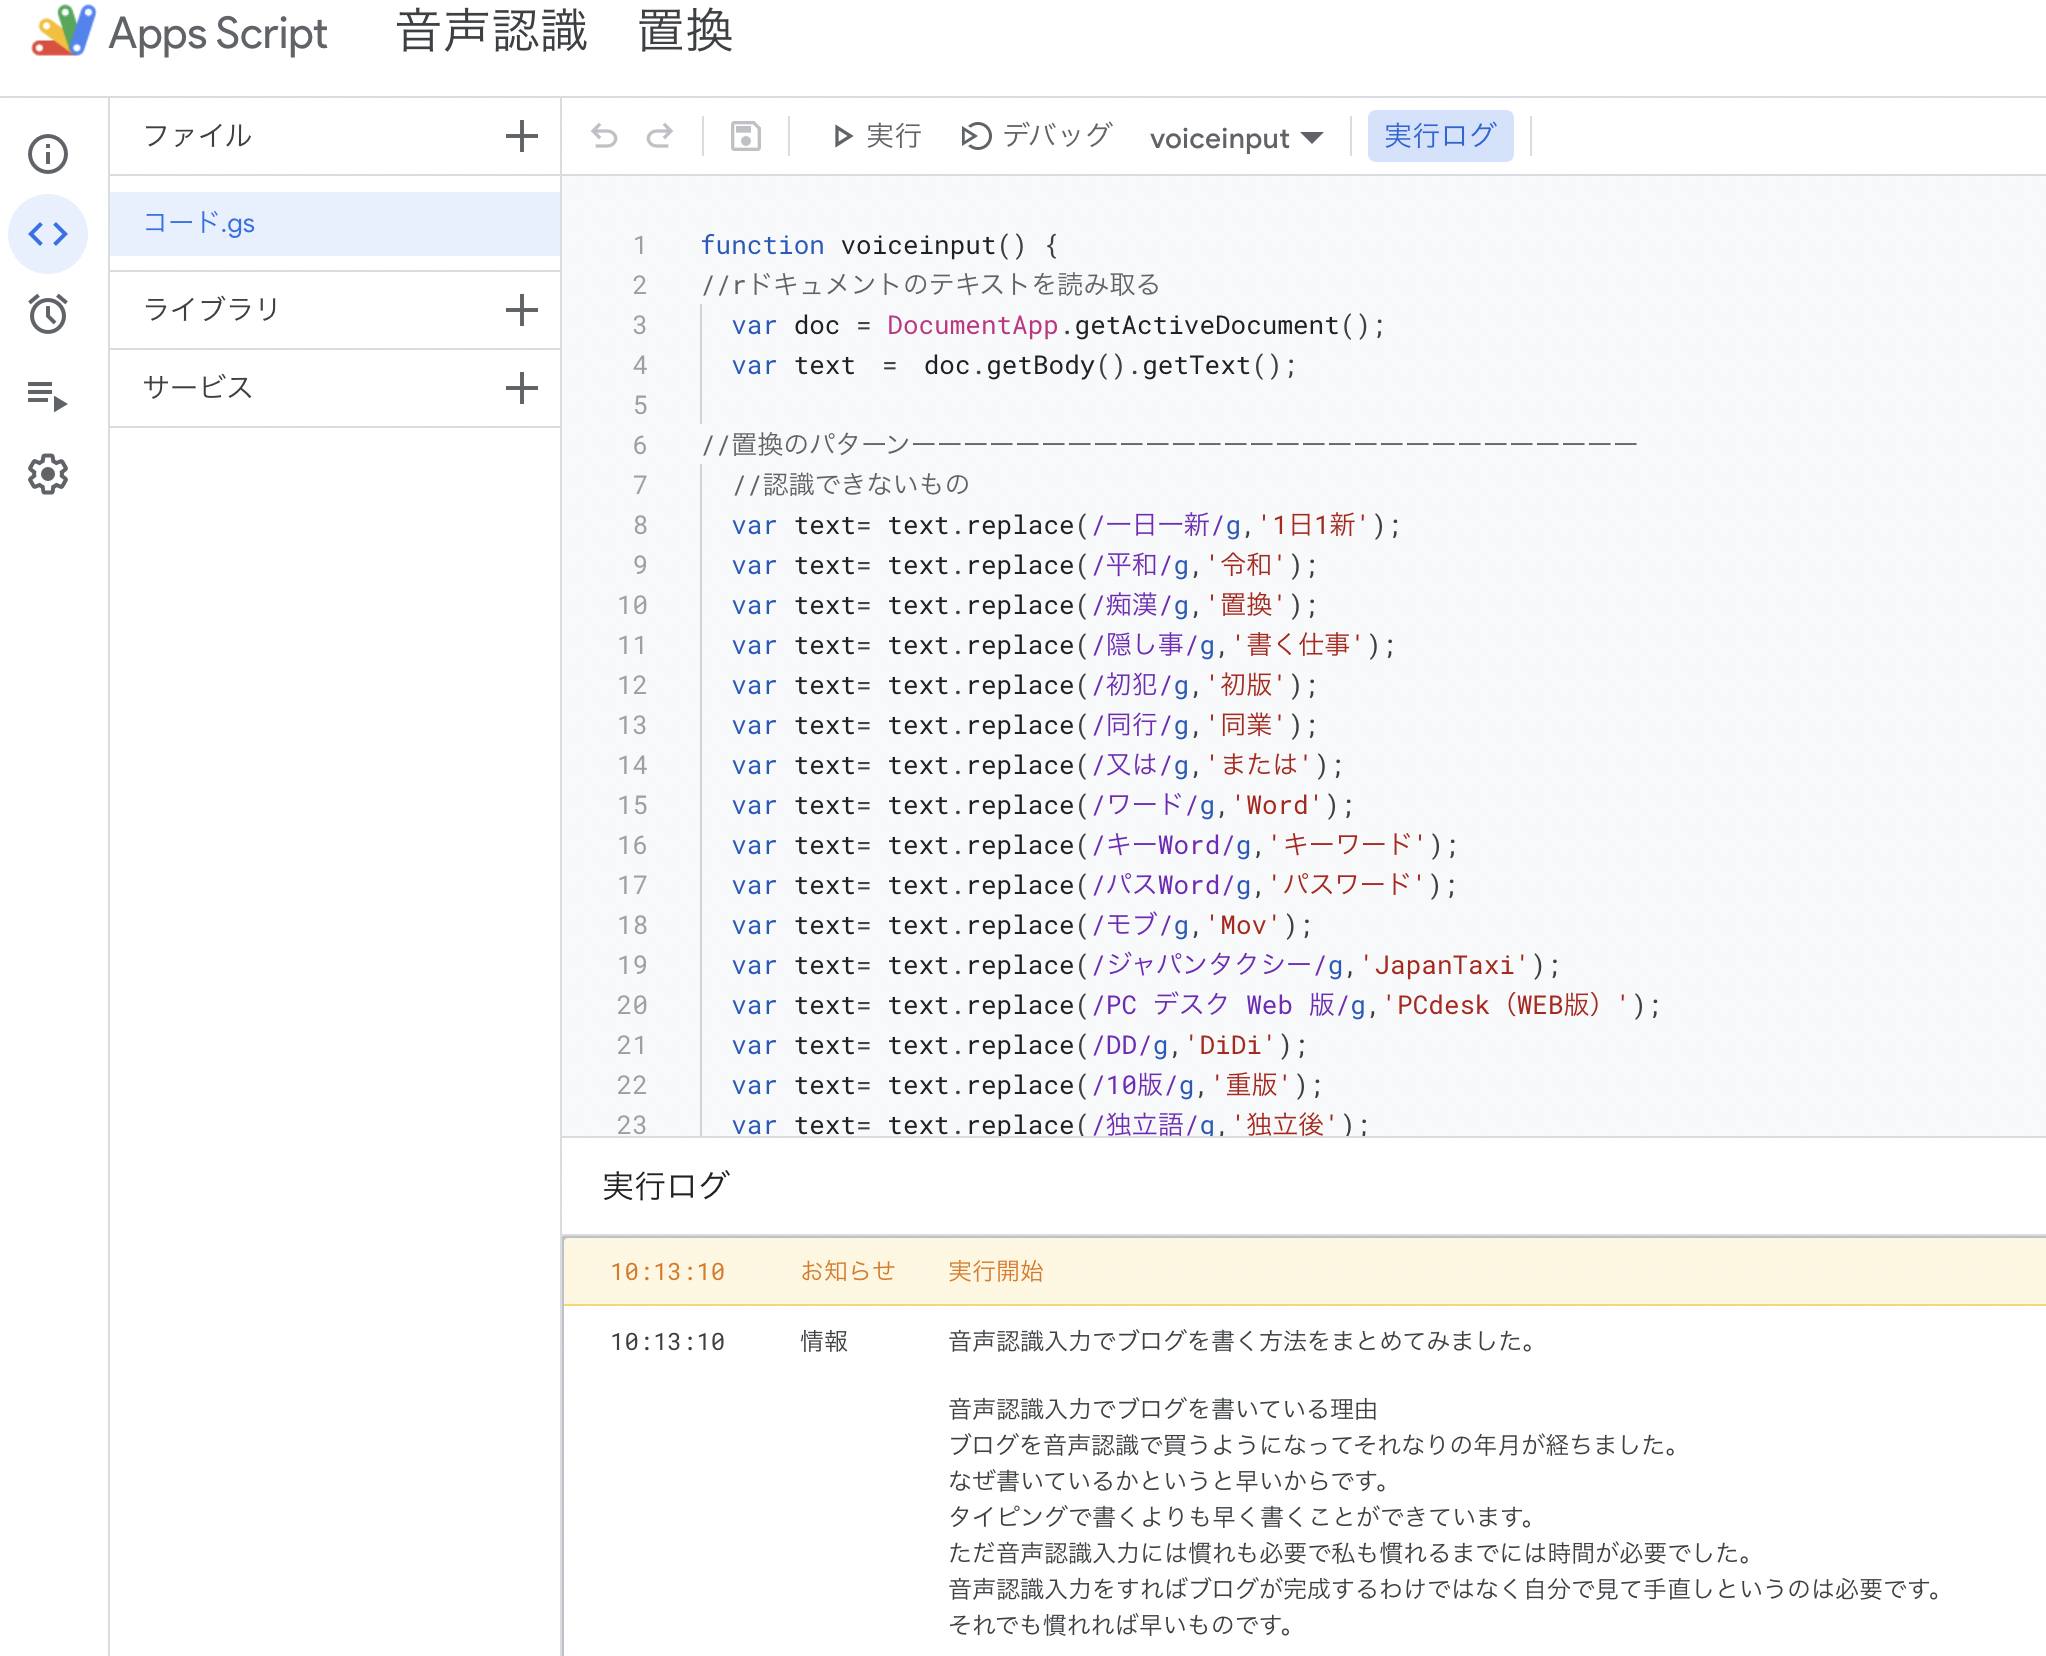Click the Apps Script logo
The width and height of the screenshot is (2046, 1656).
(x=64, y=32)
